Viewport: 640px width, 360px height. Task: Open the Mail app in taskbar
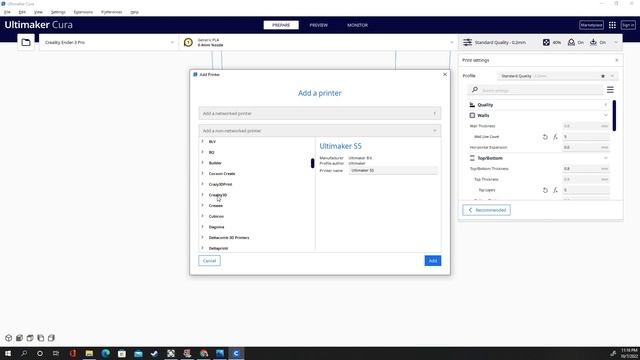(138, 353)
